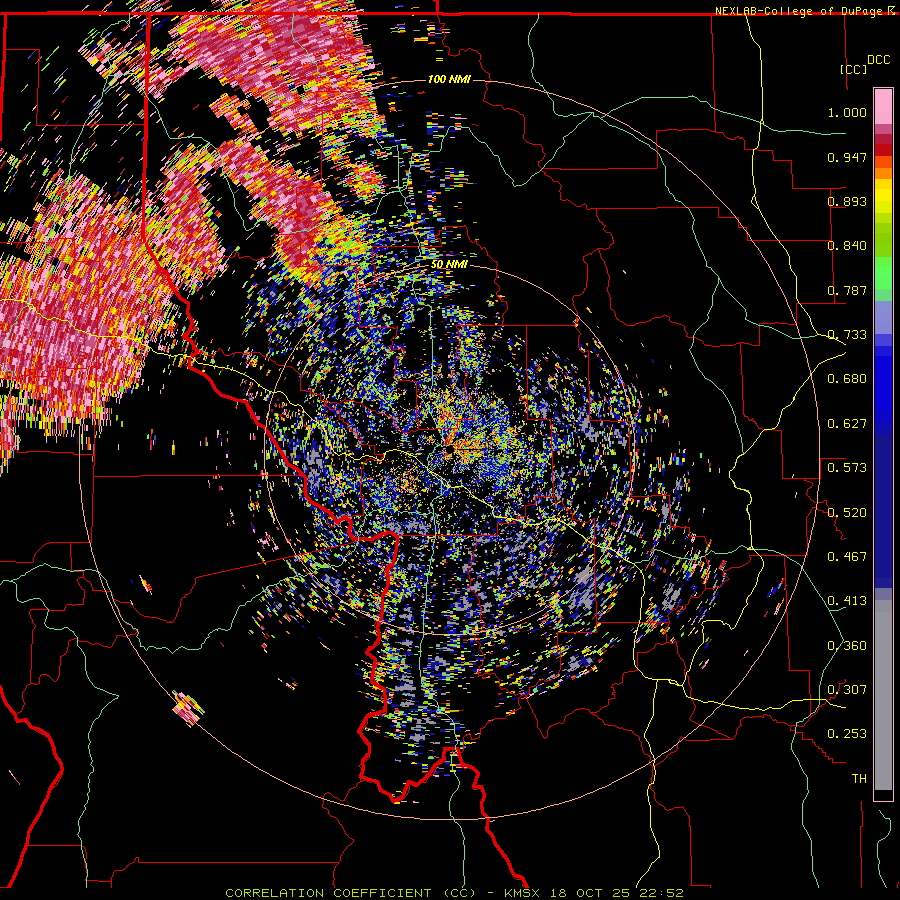Click the 50 NMI range ring label
This screenshot has height=900, width=900.
point(449,265)
